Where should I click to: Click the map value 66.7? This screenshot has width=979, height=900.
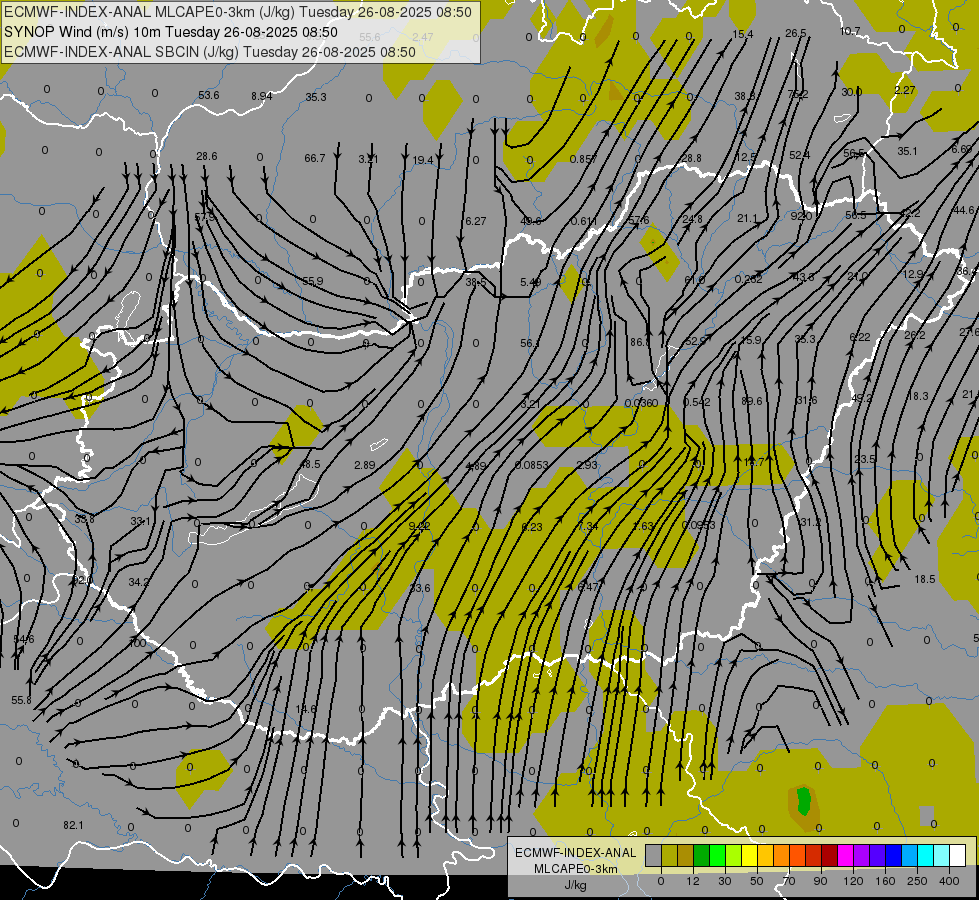[x=315, y=158]
